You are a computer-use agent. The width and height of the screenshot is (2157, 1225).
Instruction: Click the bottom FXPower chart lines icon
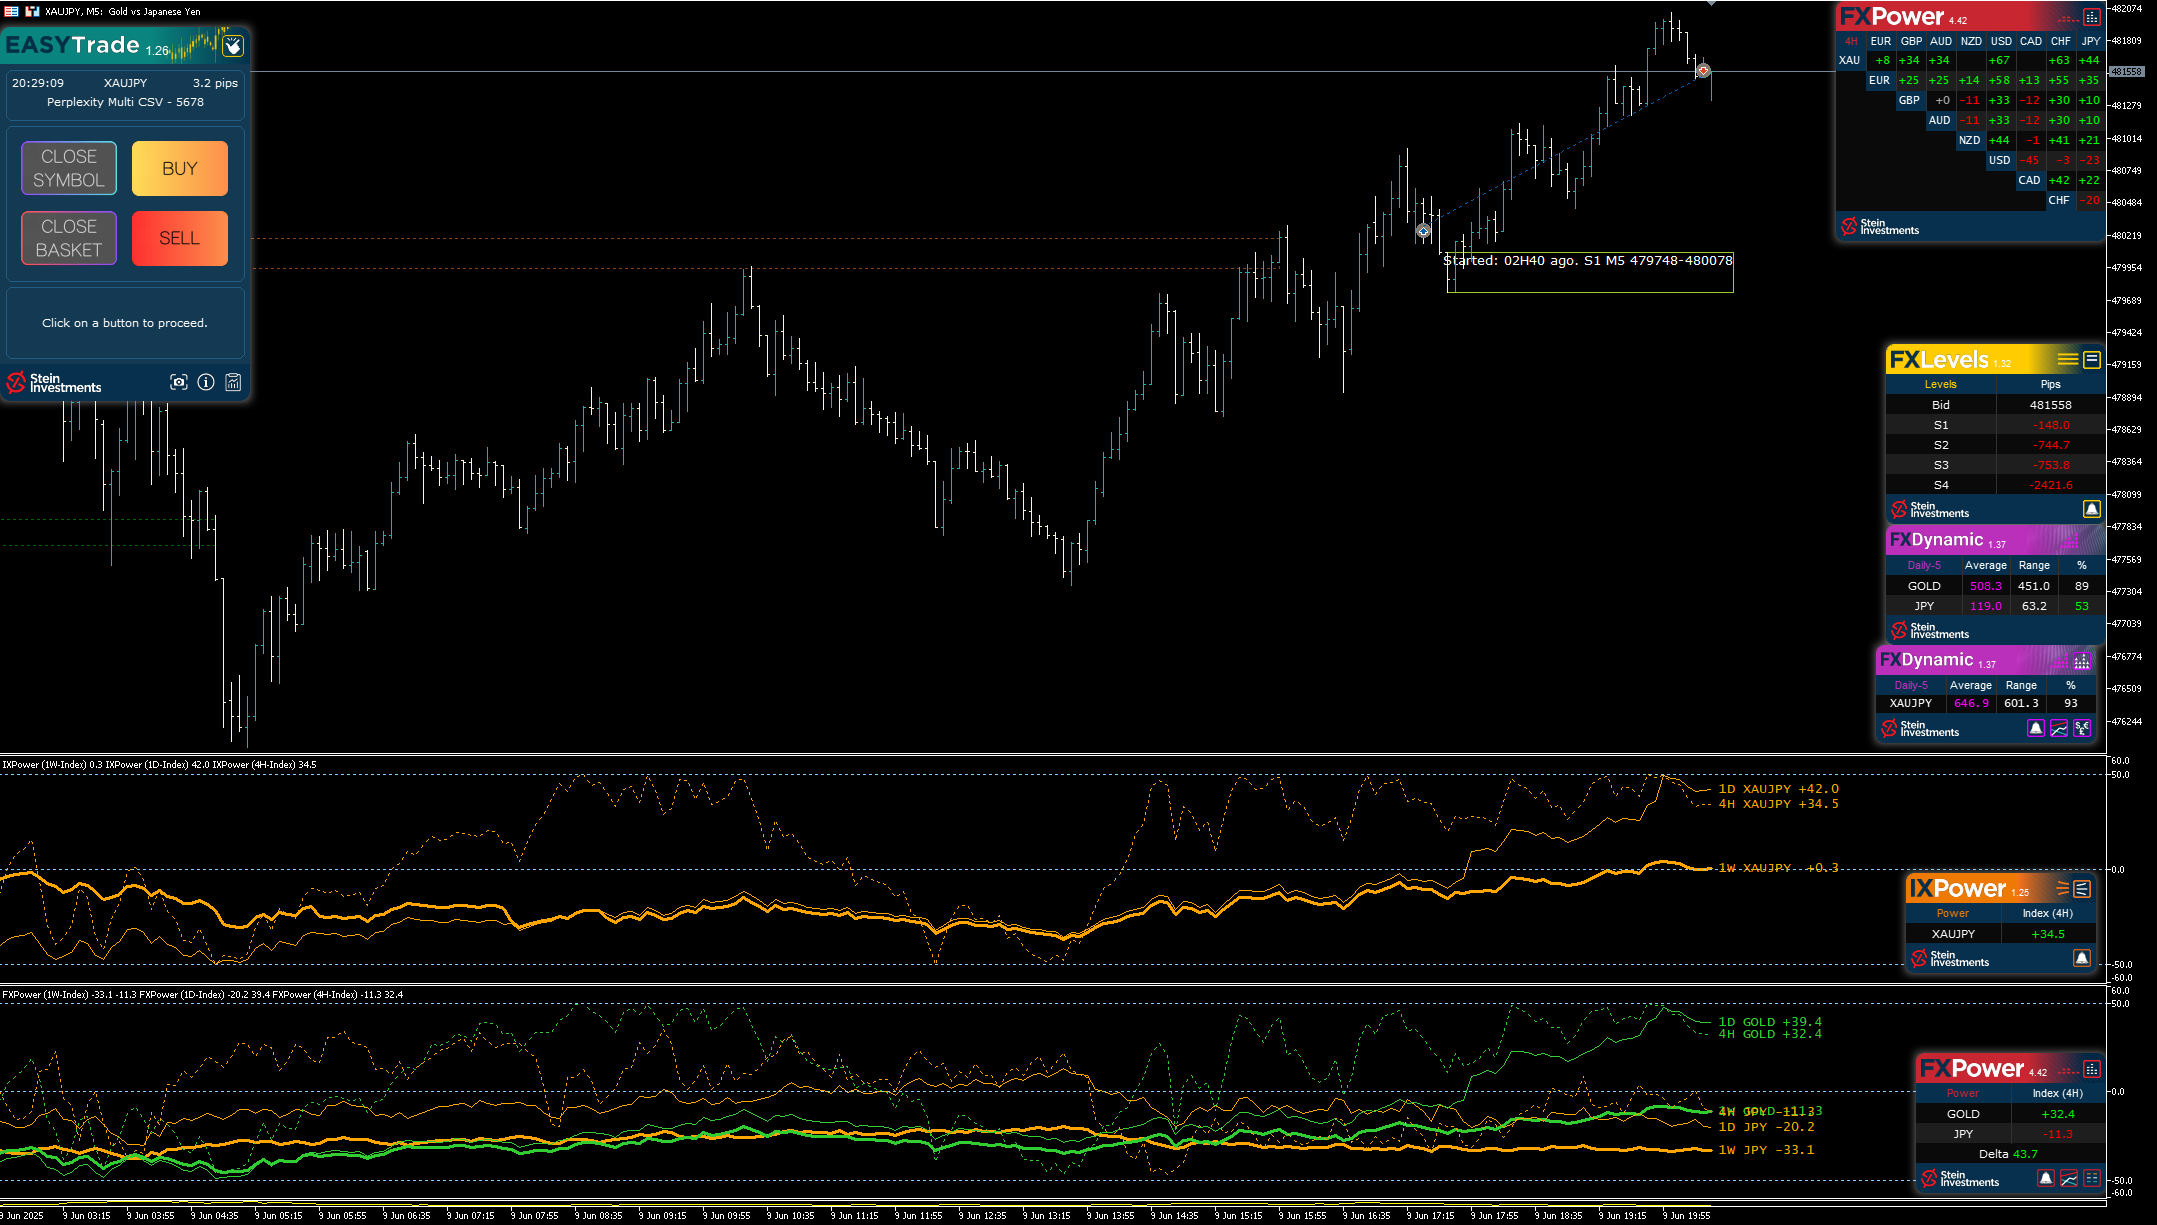2069,1178
